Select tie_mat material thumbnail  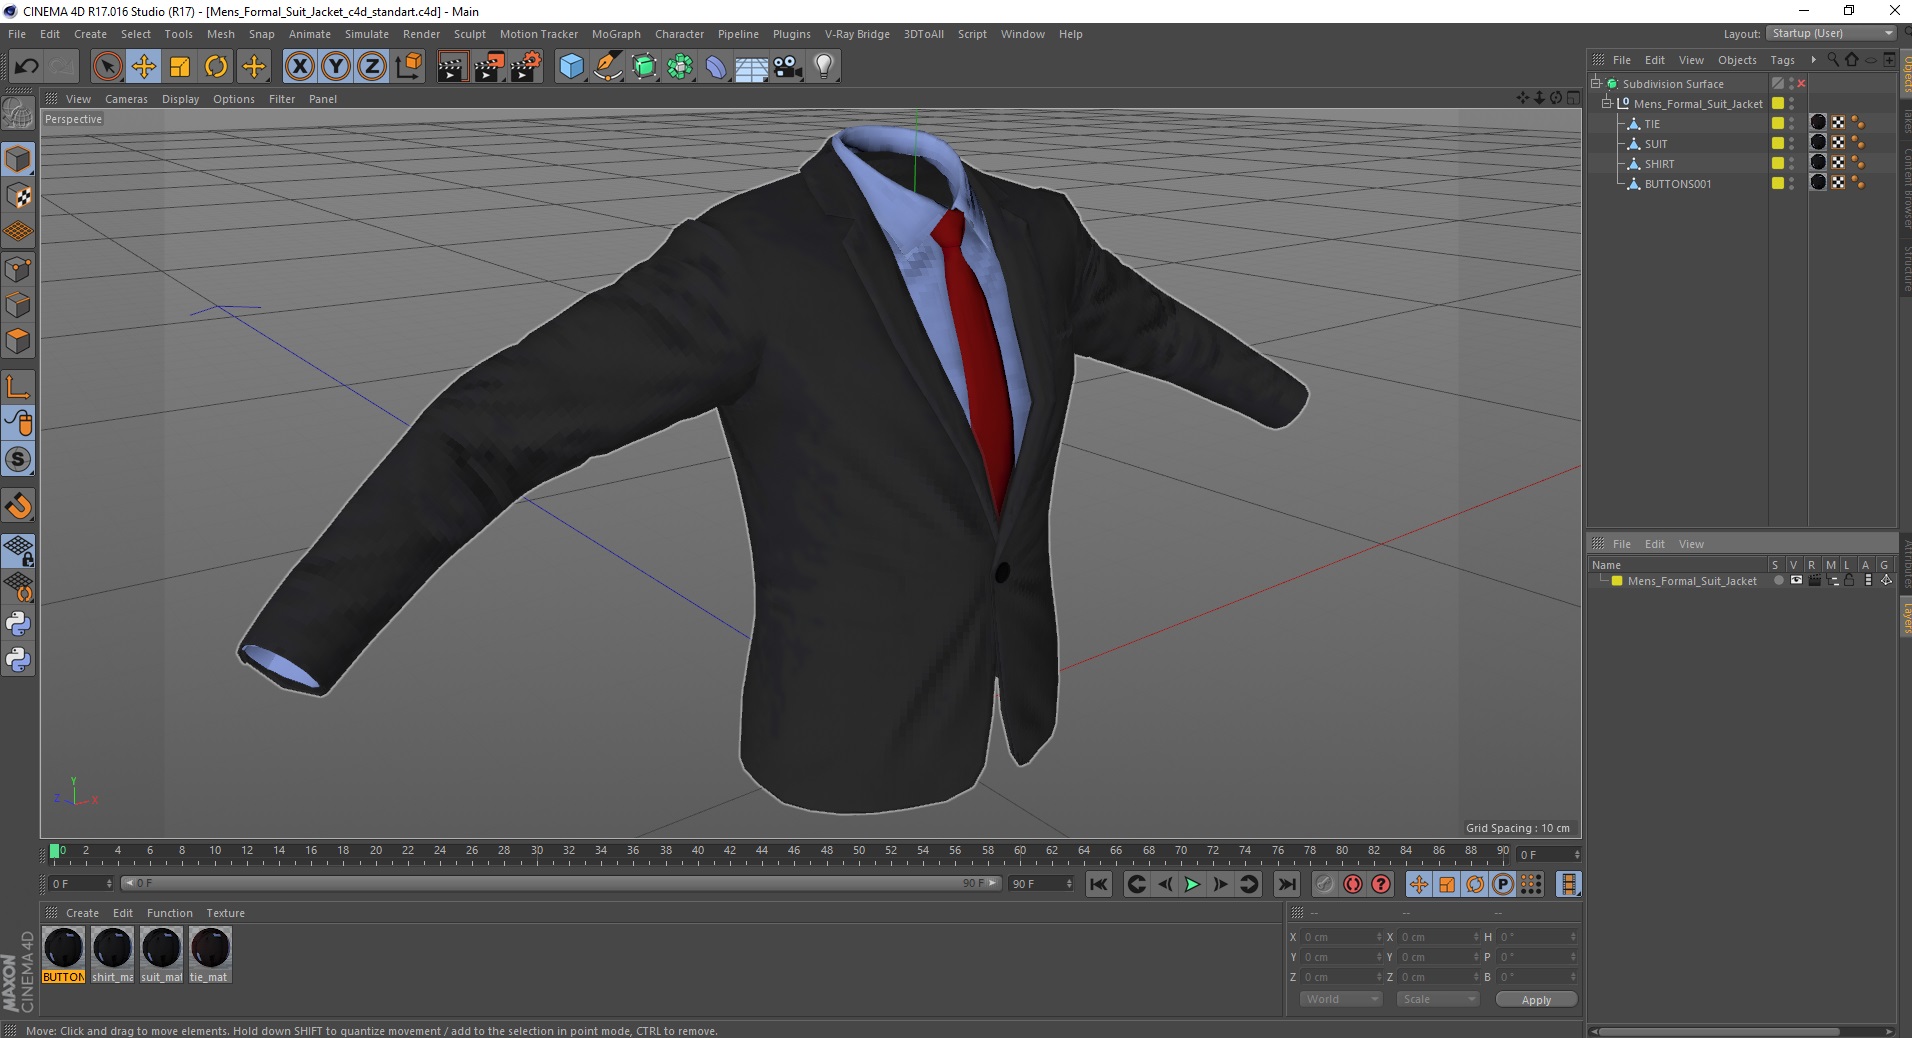tap(210, 954)
